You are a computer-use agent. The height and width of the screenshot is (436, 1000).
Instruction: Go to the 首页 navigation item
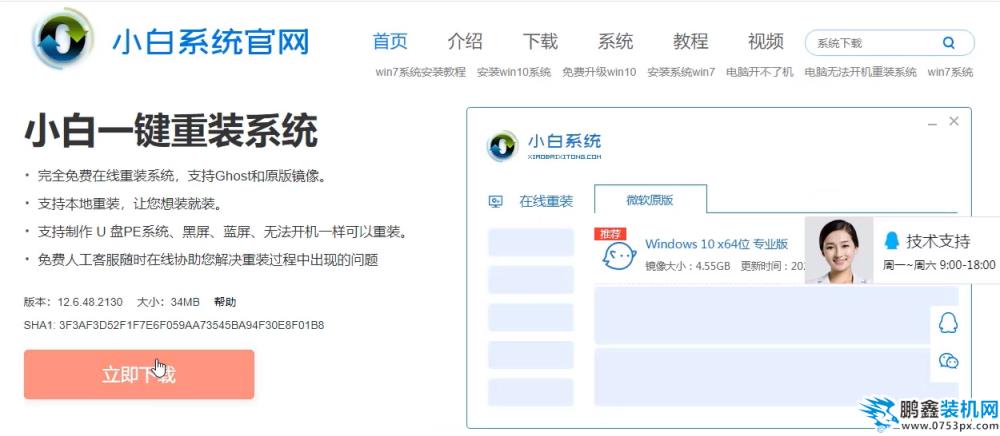(390, 42)
